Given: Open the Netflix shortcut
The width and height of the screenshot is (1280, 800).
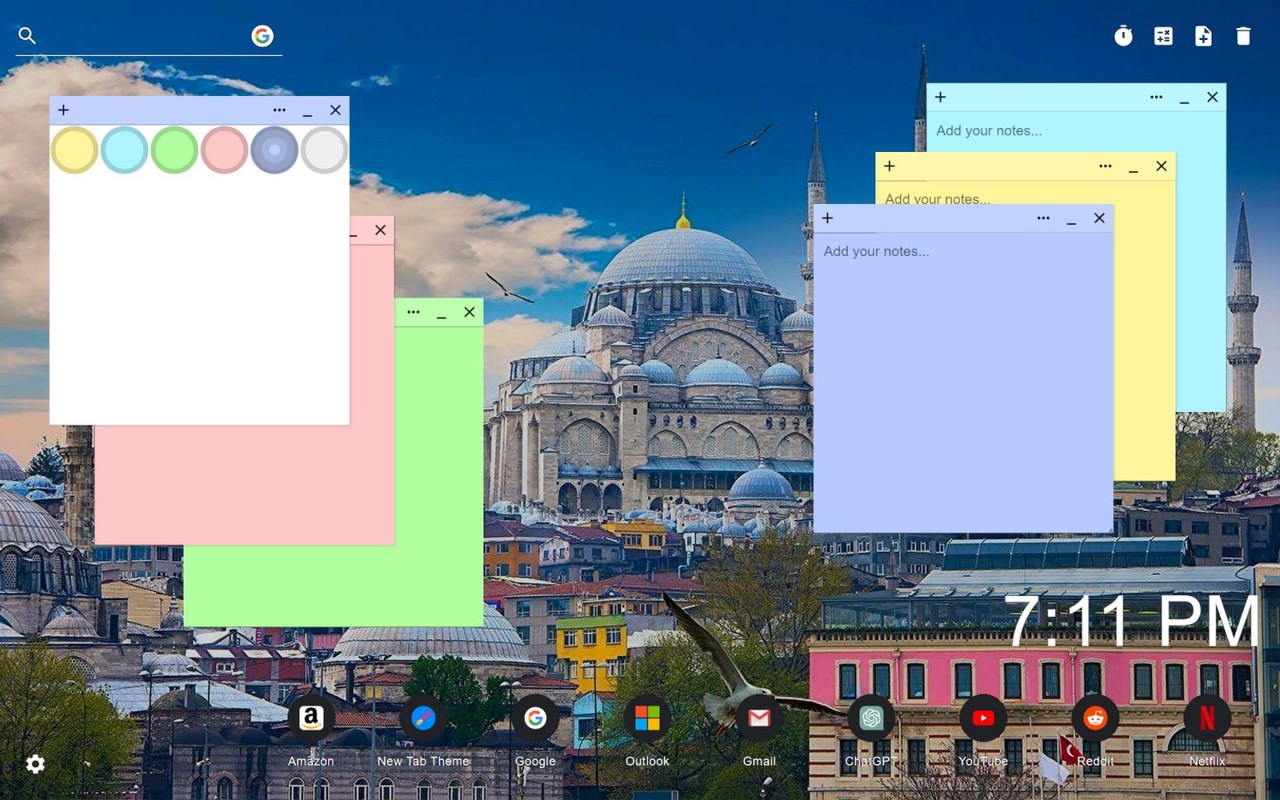Looking at the screenshot, I should pos(1207,718).
